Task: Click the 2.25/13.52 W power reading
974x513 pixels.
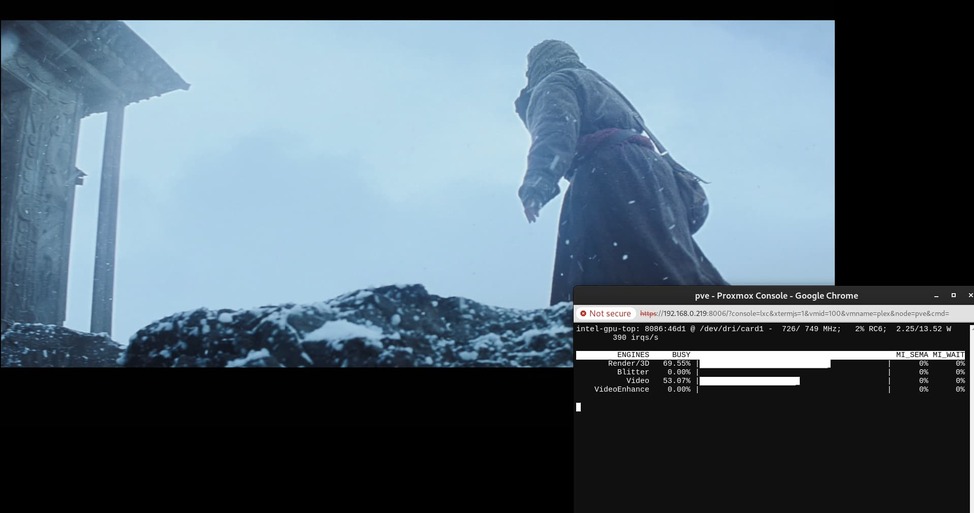Action: click(x=923, y=329)
